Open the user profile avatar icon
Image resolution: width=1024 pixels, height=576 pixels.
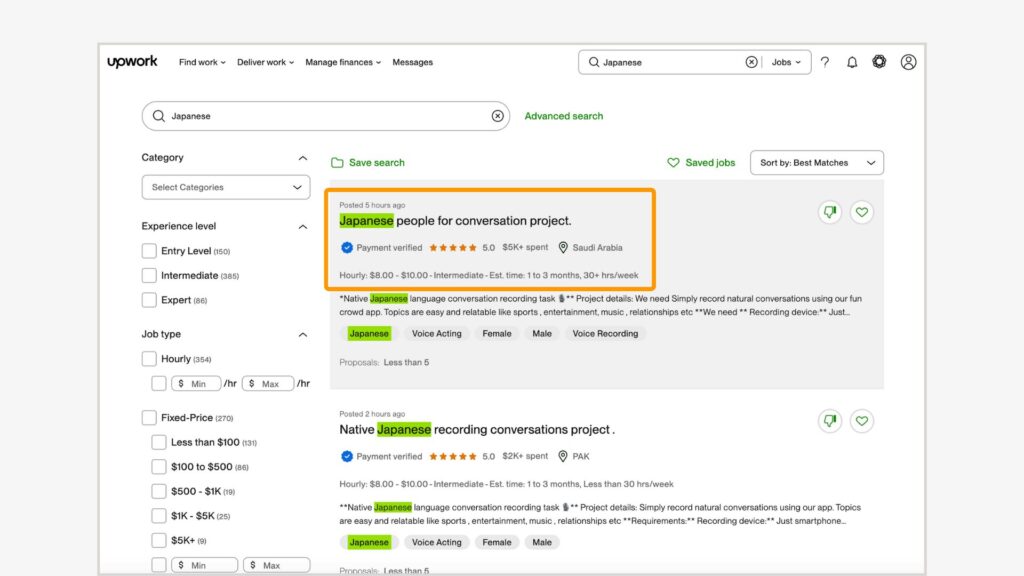click(908, 62)
